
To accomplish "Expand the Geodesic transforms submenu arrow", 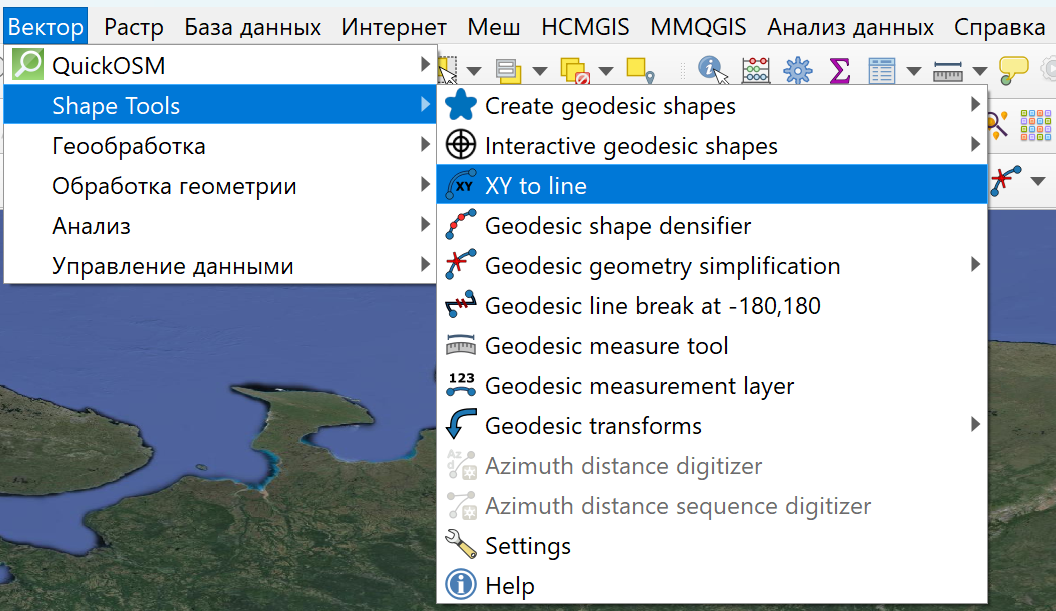I will click(975, 424).
